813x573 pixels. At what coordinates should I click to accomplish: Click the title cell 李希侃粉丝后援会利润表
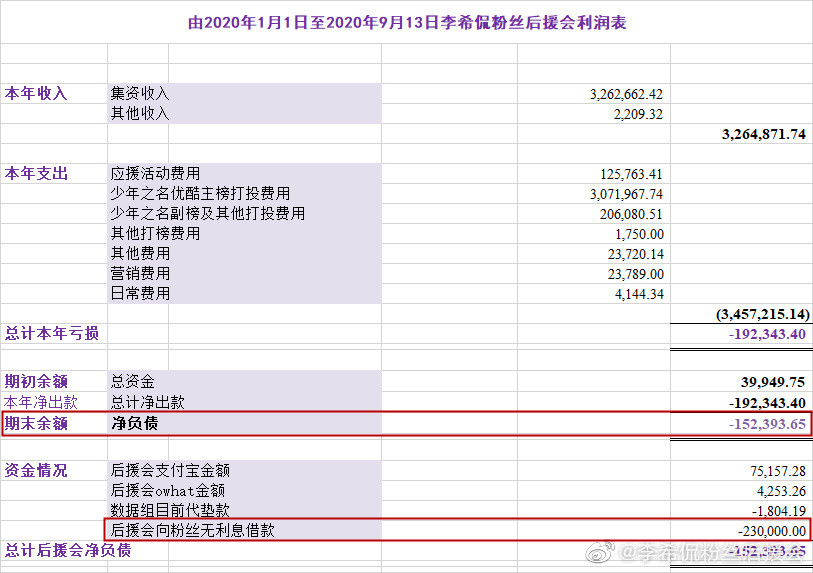407,23
